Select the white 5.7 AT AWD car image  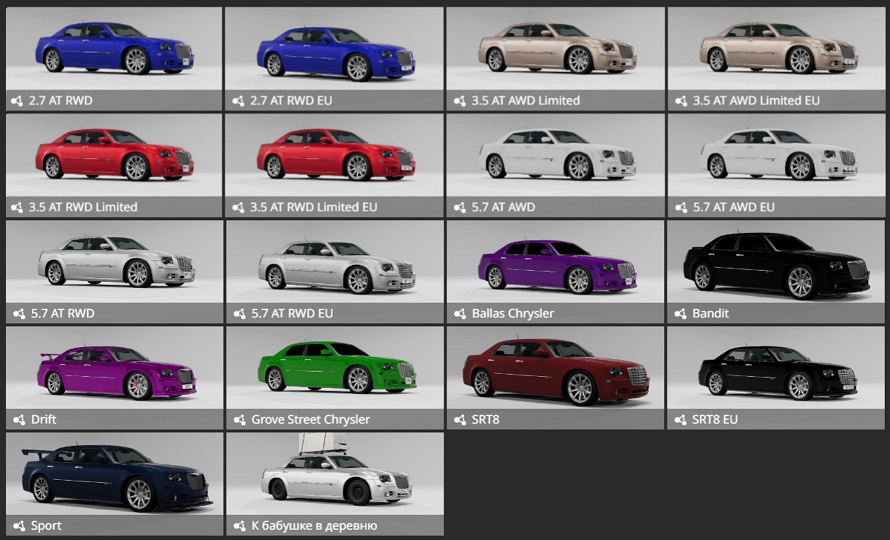point(555,156)
